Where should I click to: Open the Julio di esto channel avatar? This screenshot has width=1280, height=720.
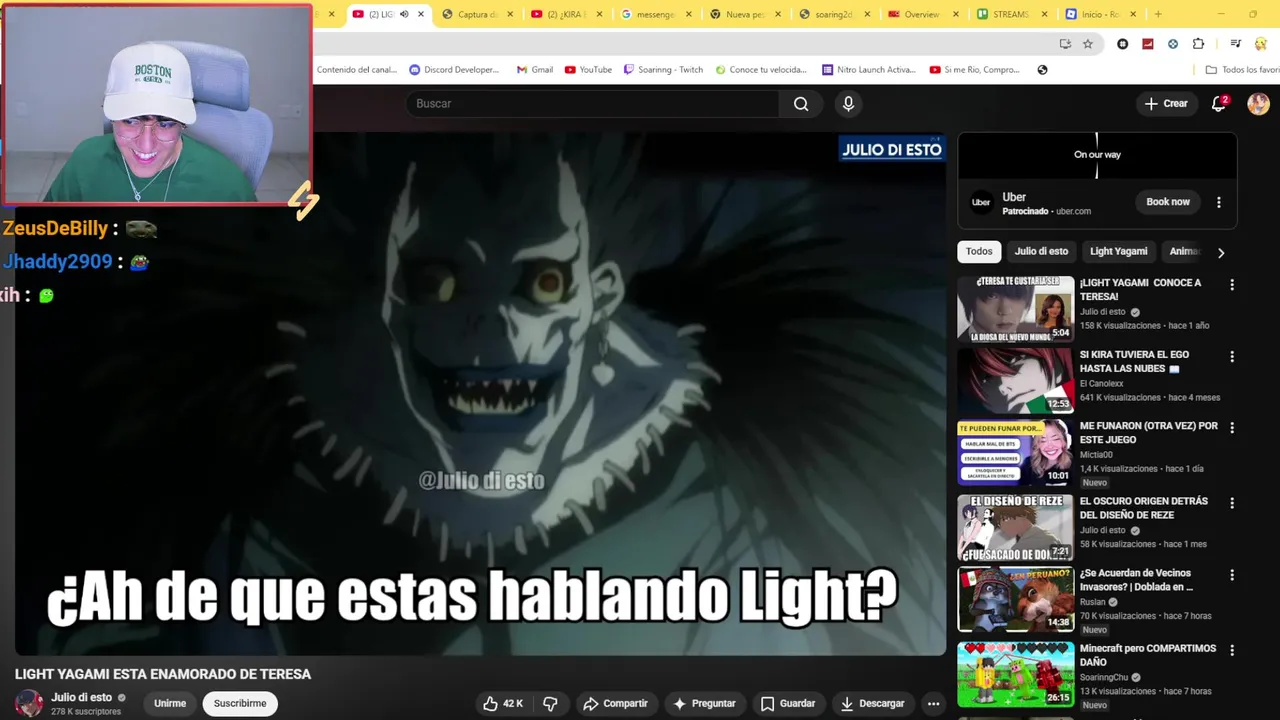(x=29, y=703)
